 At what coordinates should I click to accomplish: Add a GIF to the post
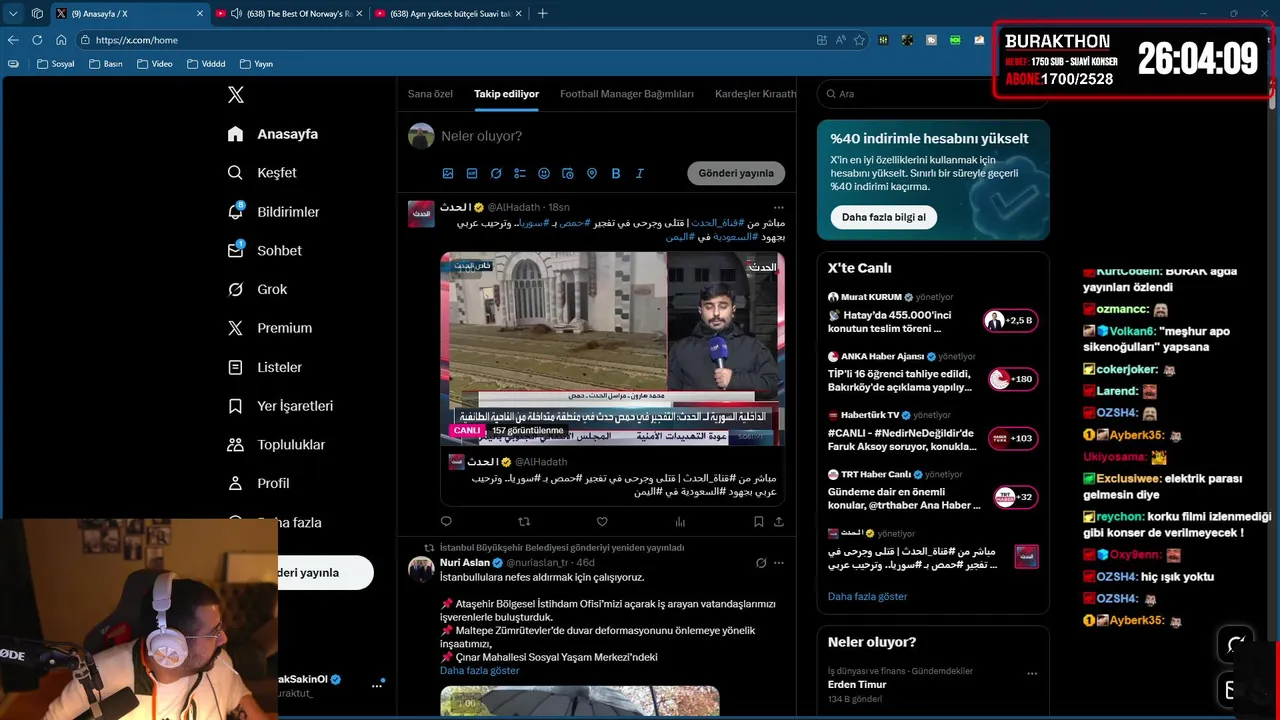472,173
